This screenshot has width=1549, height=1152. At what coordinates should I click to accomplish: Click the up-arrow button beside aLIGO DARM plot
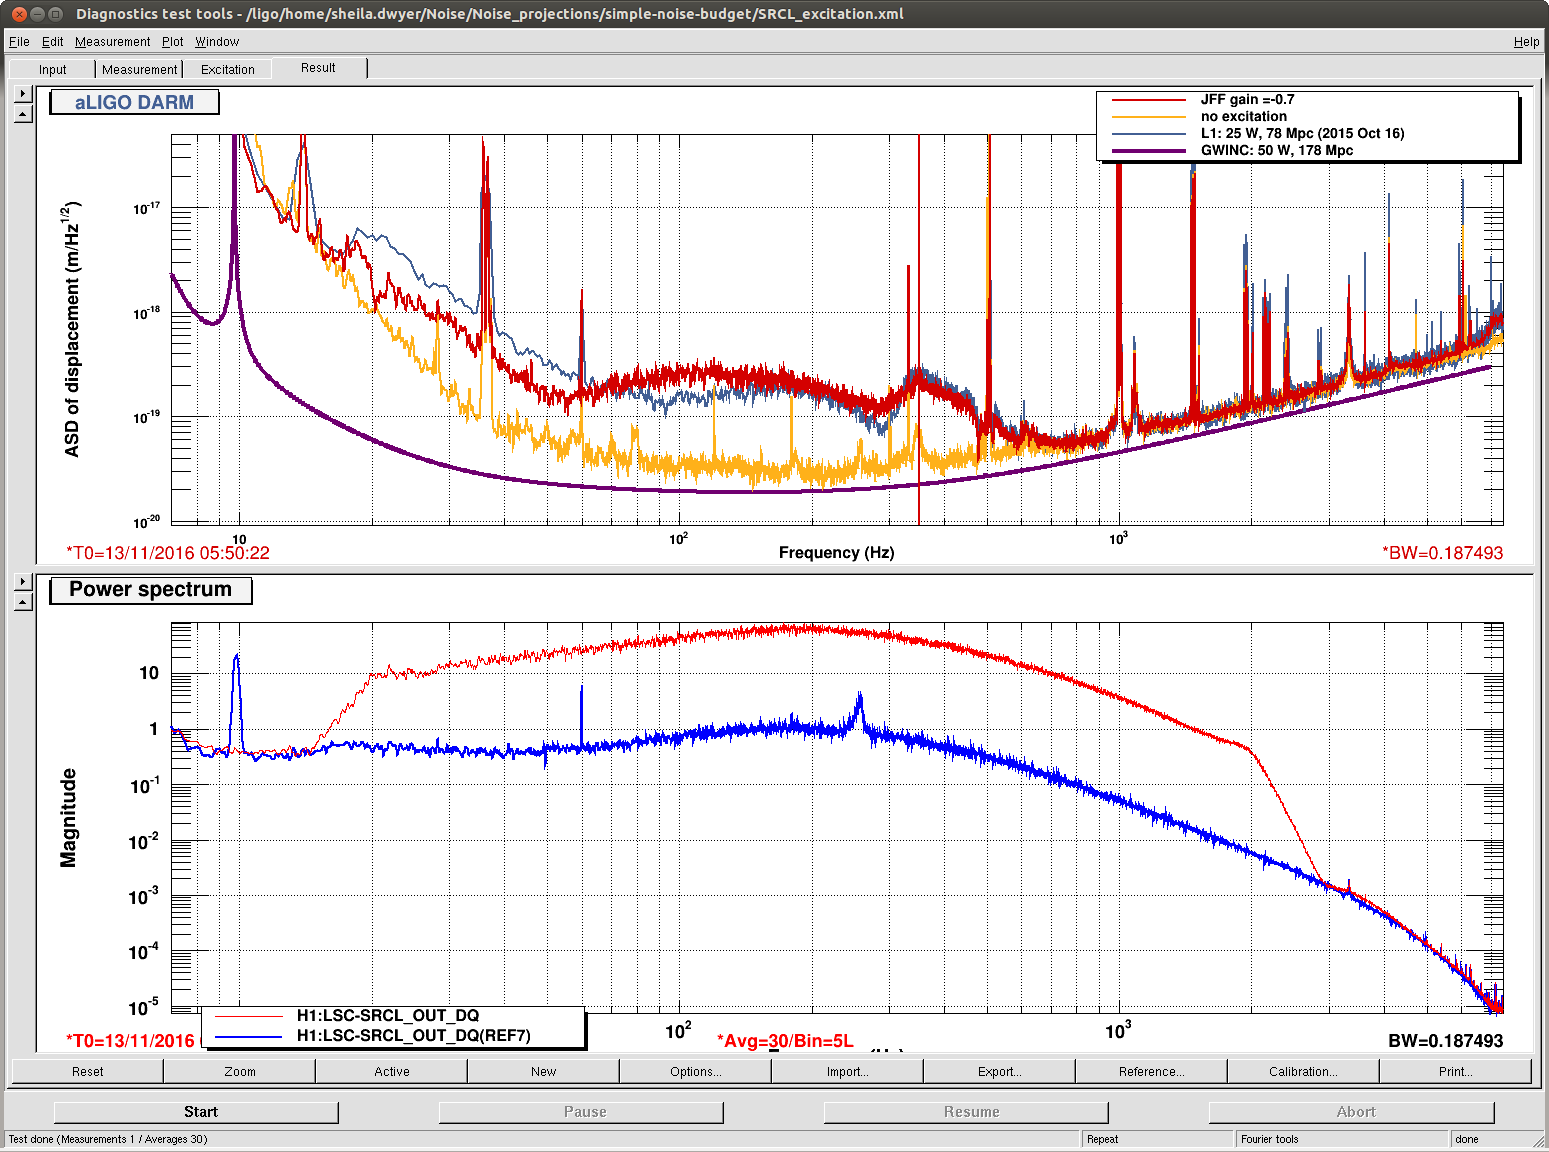point(24,113)
